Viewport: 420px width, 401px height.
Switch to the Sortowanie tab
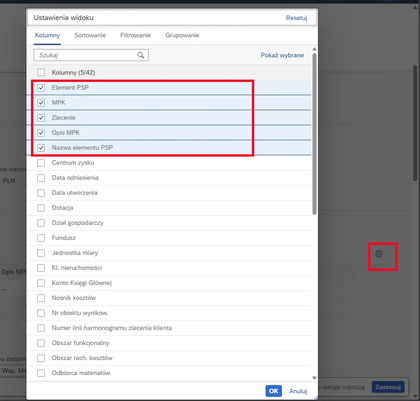90,35
